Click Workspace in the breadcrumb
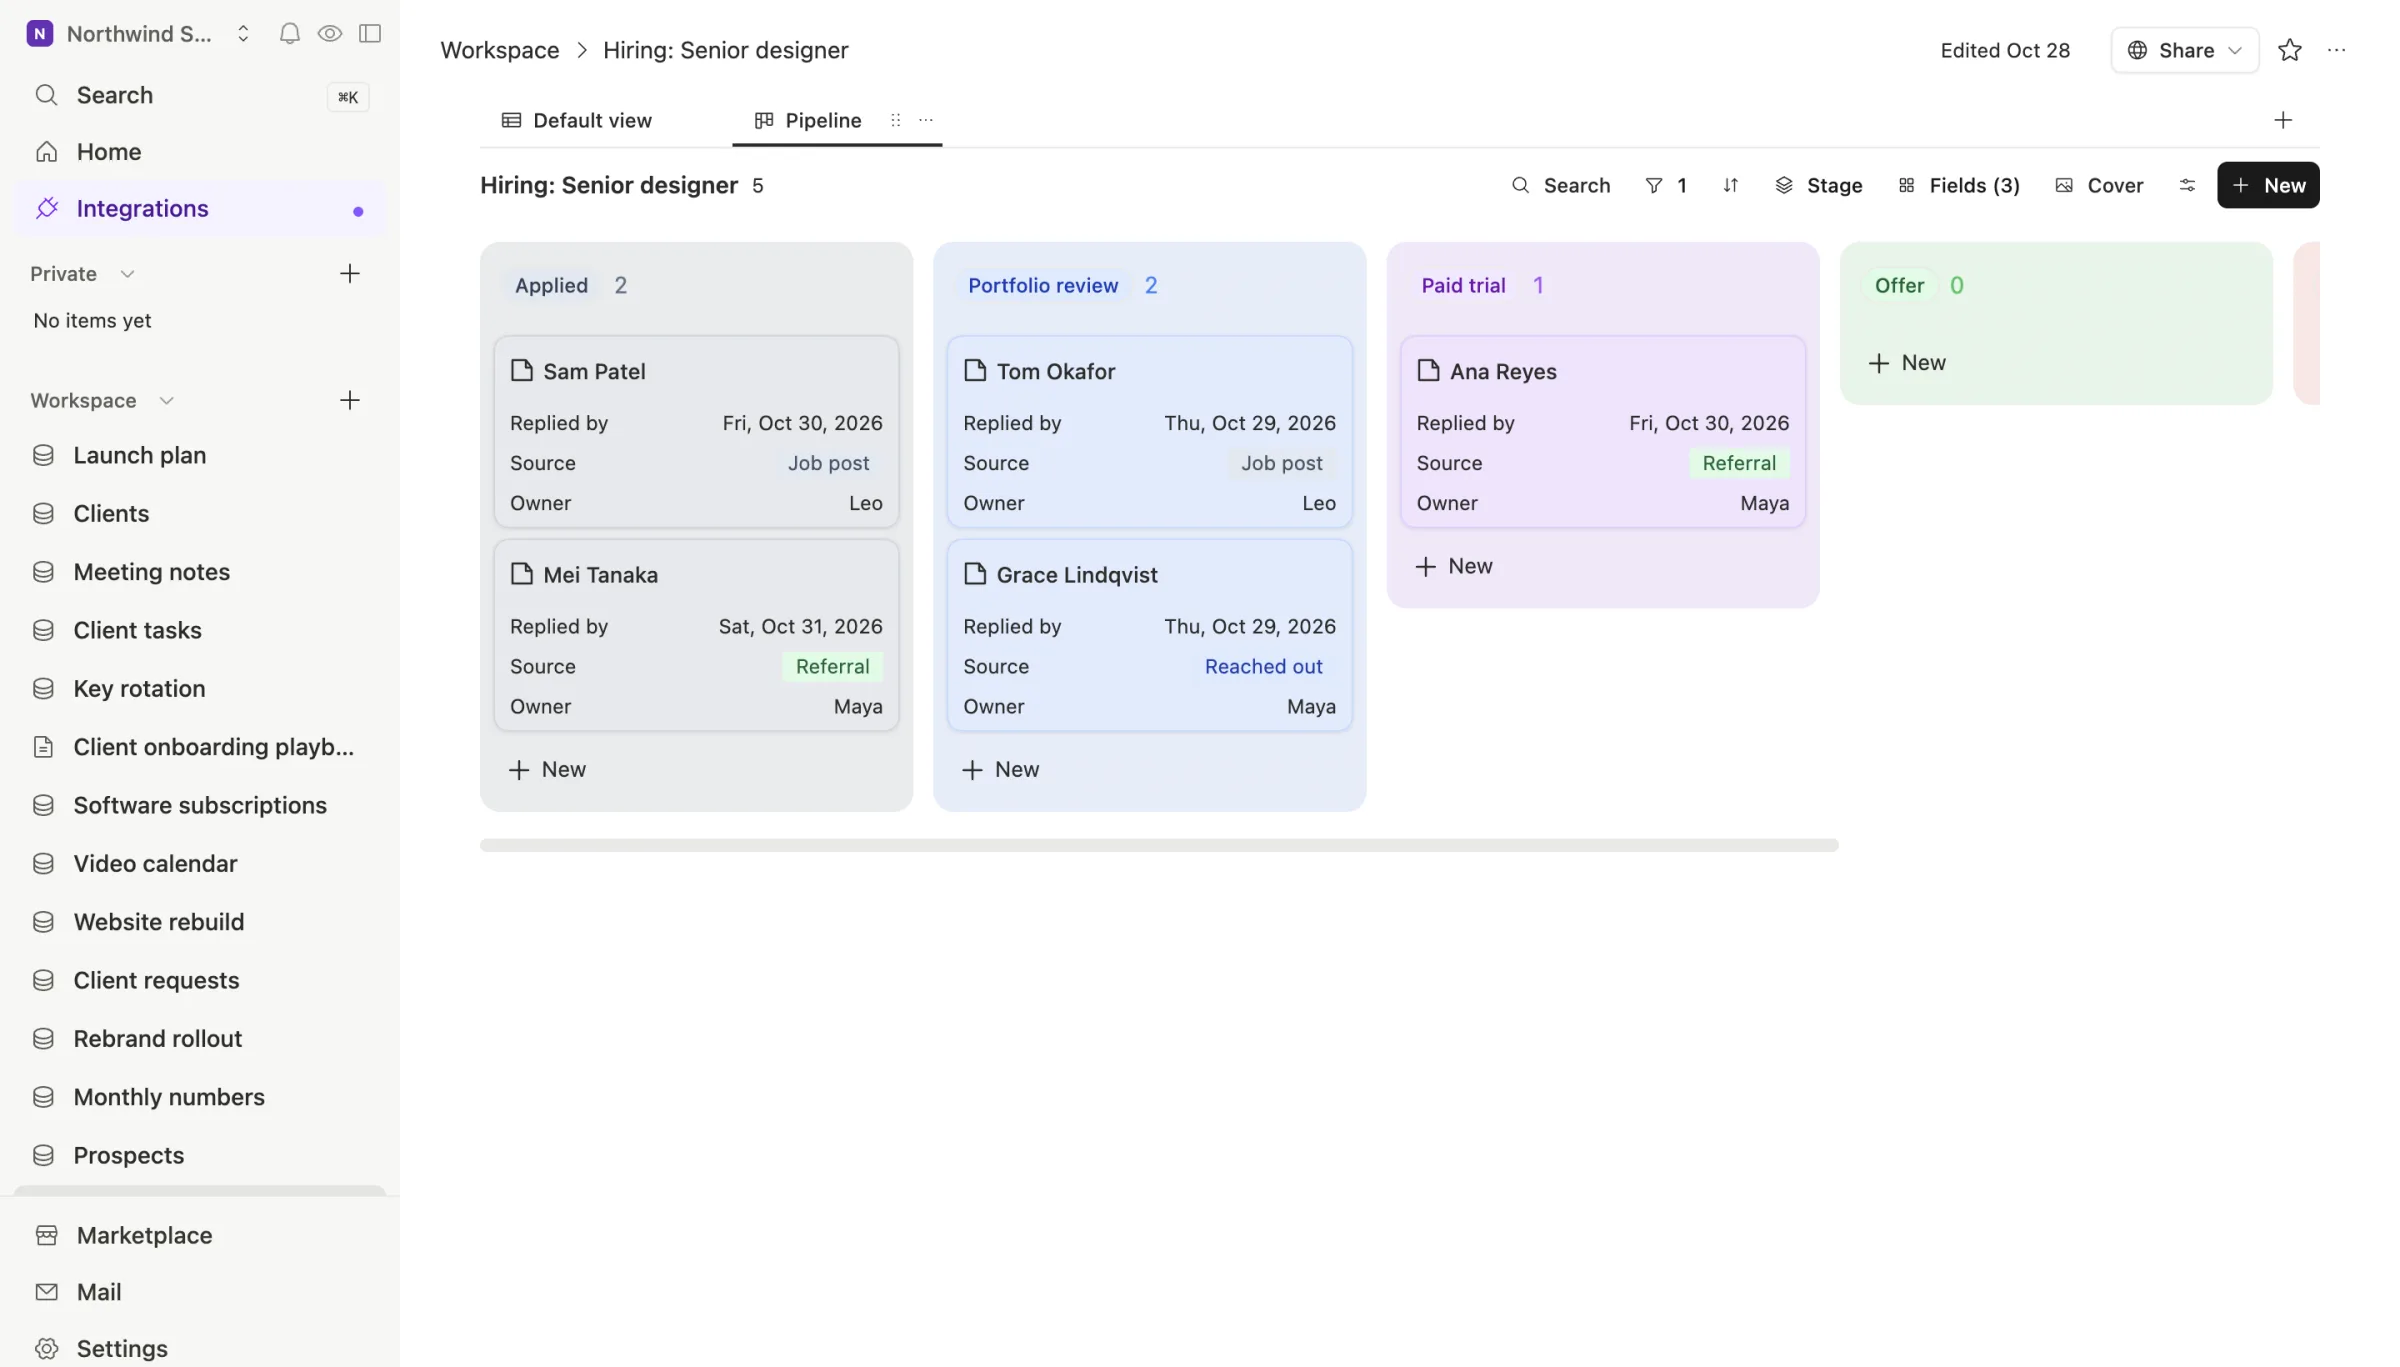This screenshot has height=1367, width=2400. click(499, 50)
